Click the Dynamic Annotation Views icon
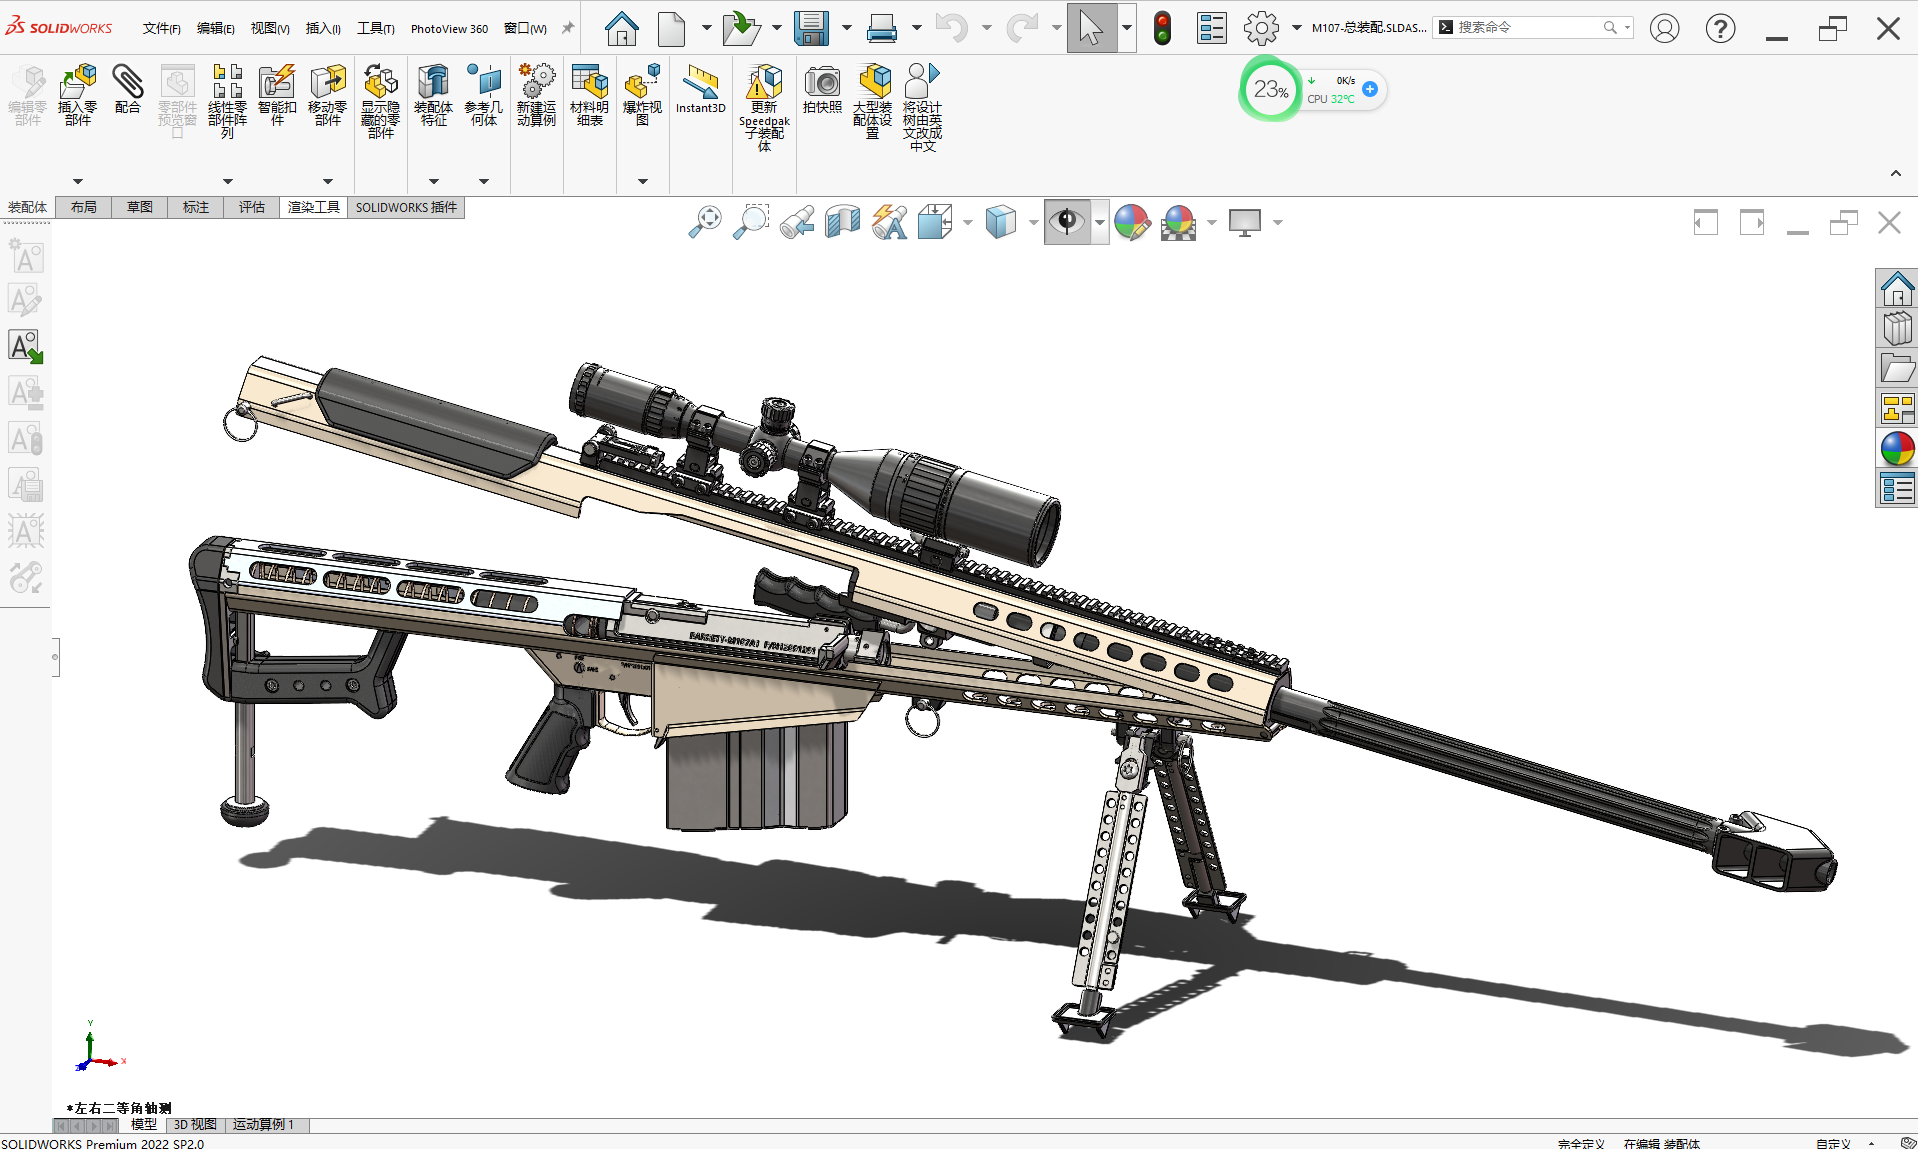Screen dimensions: 1918x1149 pos(889,222)
